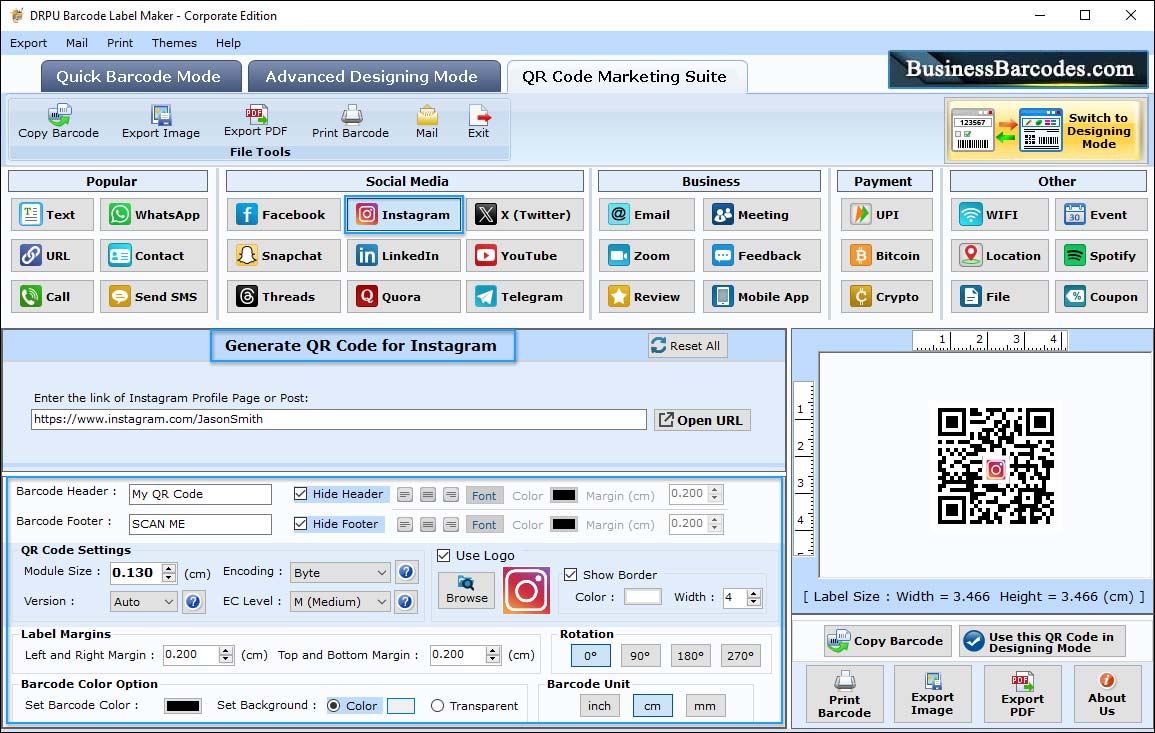Choose the Snapchat QR type
This screenshot has width=1155, height=733.
284,256
